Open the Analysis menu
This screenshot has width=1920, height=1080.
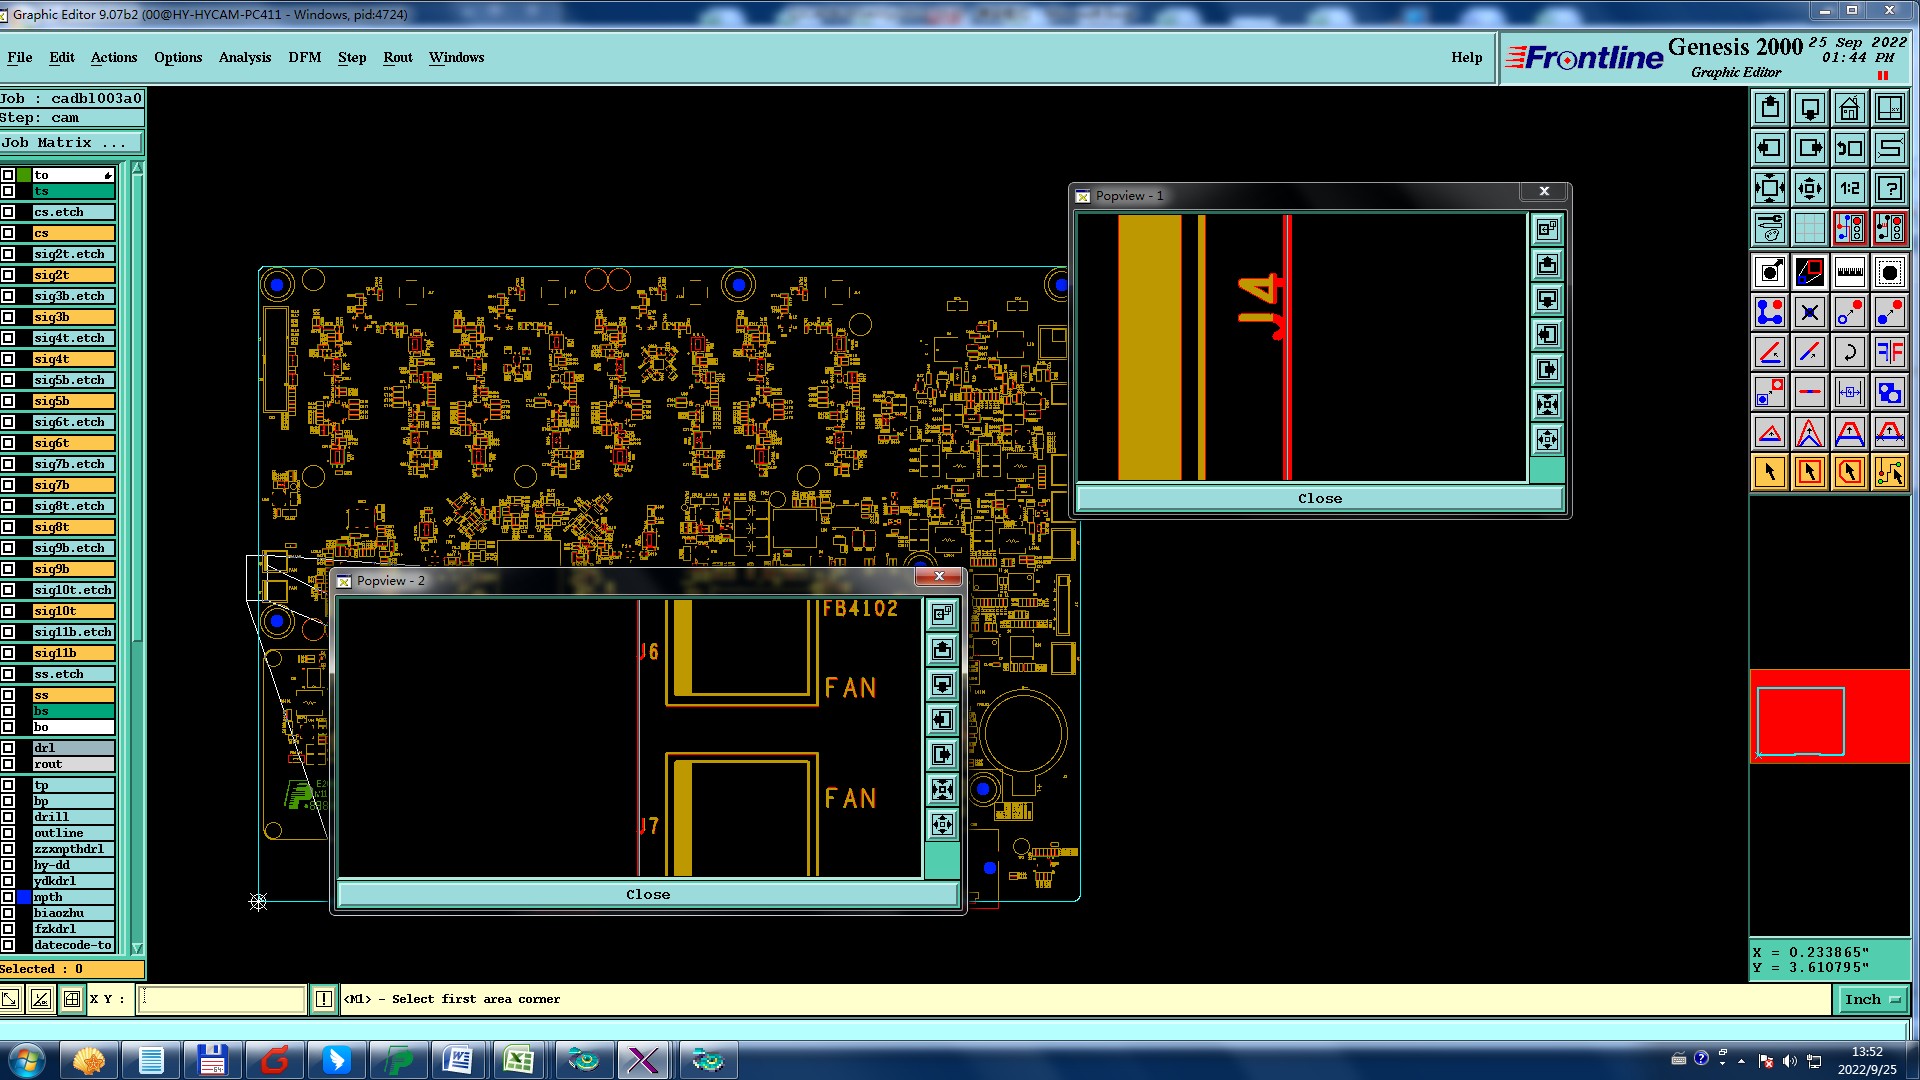244,57
